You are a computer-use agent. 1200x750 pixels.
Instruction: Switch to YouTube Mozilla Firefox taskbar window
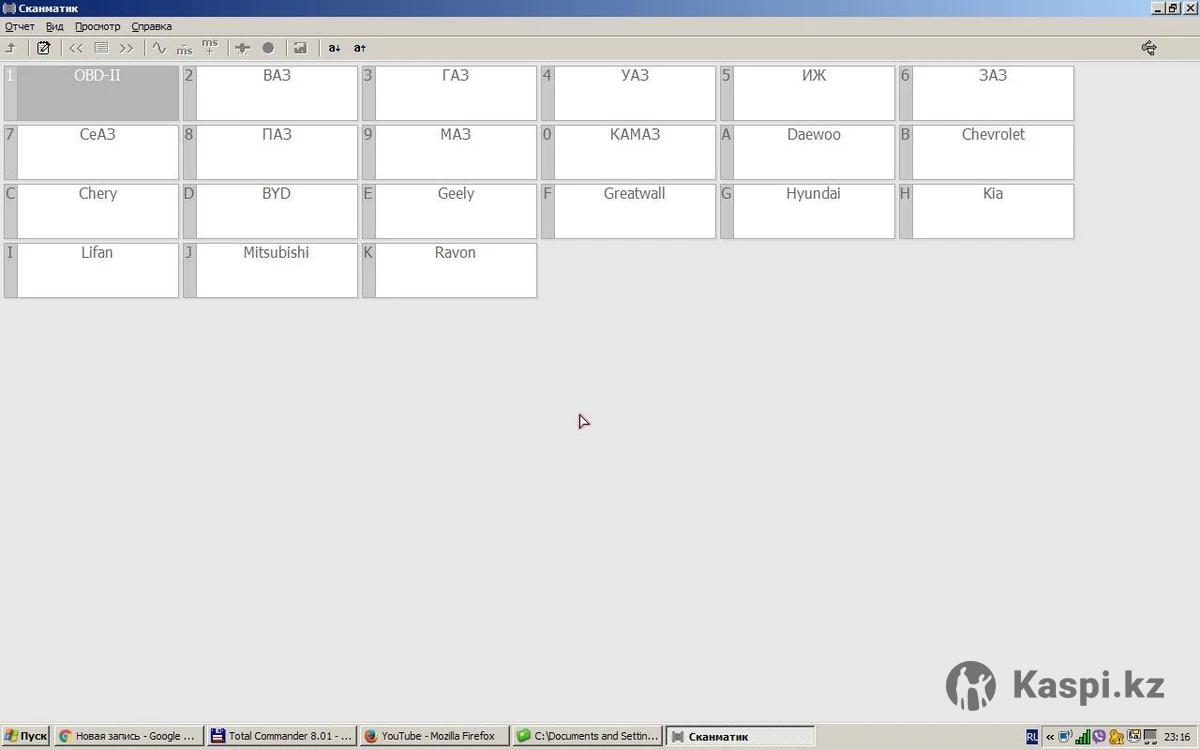coord(434,736)
